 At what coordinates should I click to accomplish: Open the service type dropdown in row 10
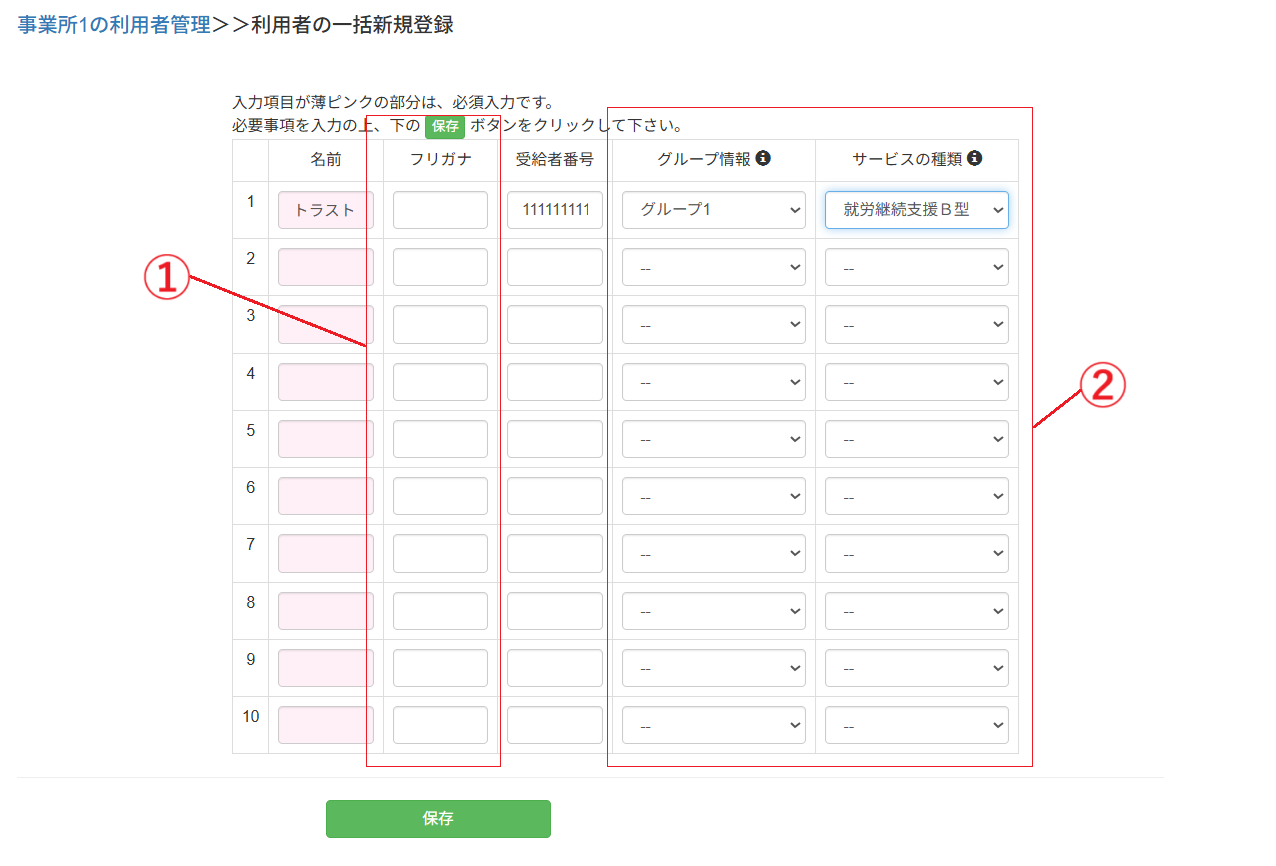tap(916, 724)
